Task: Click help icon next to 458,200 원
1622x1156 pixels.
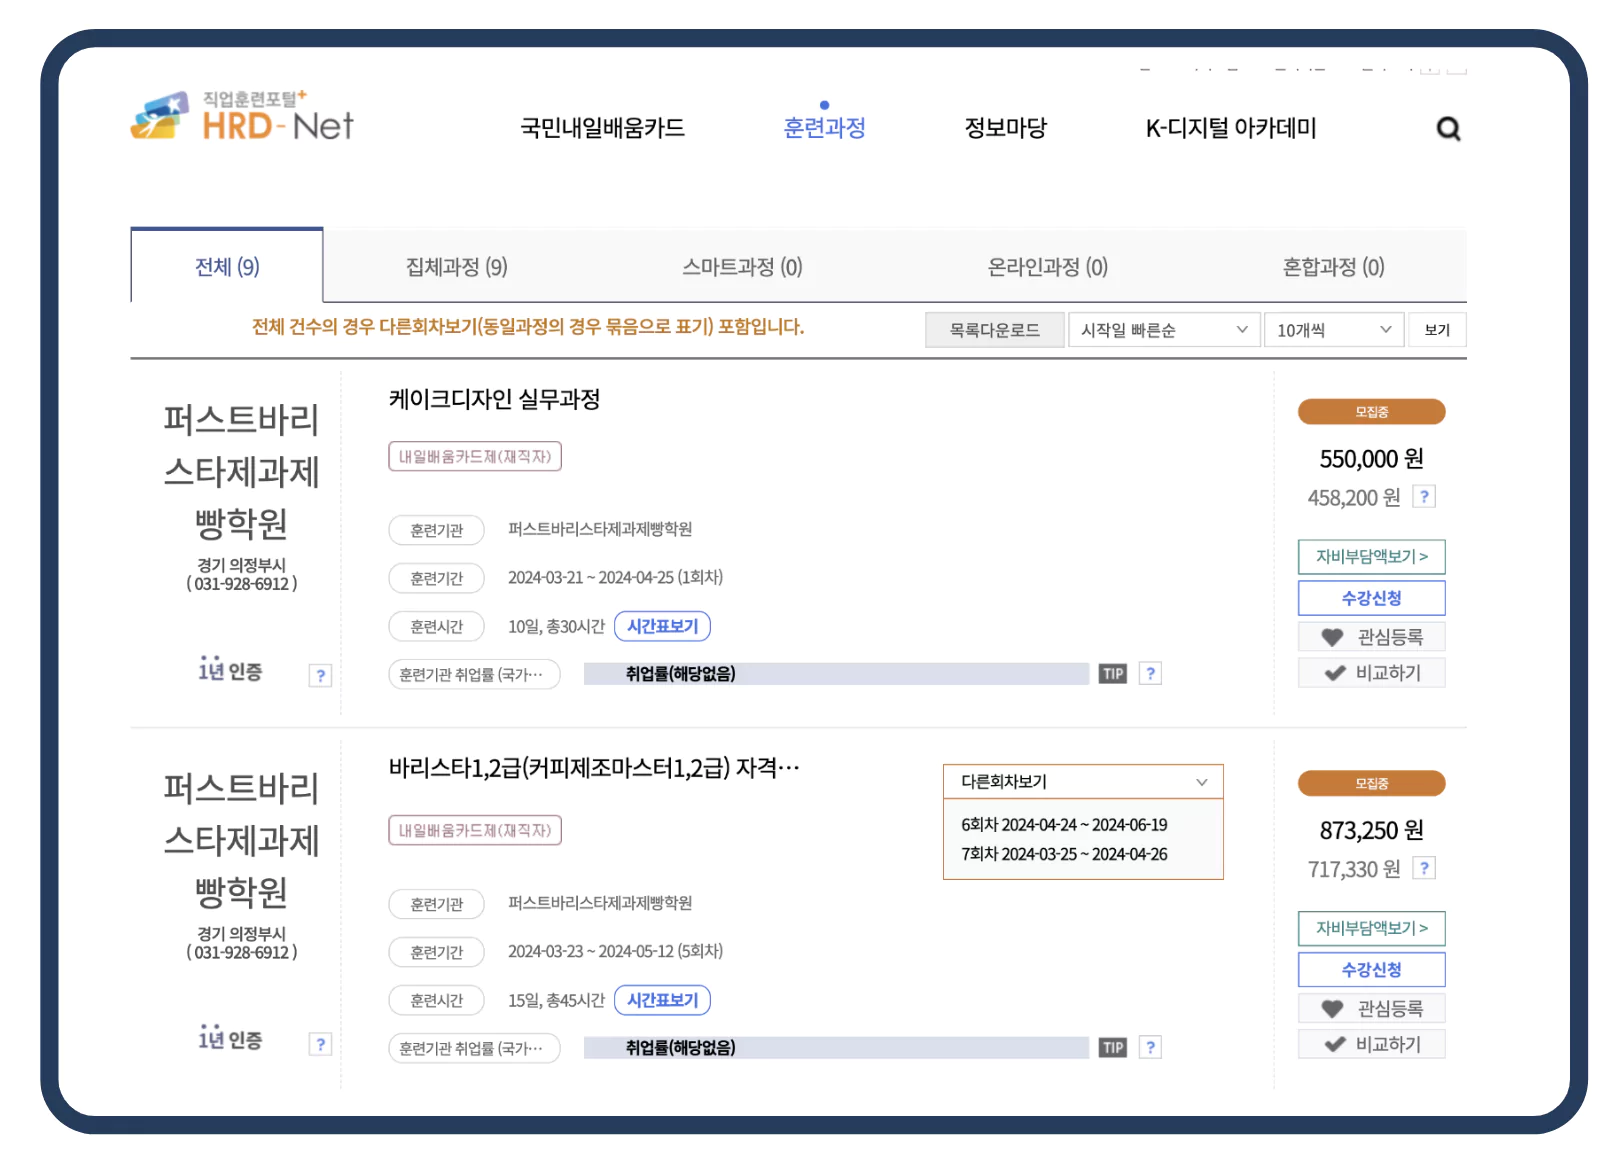Action: pyautogui.click(x=1424, y=497)
